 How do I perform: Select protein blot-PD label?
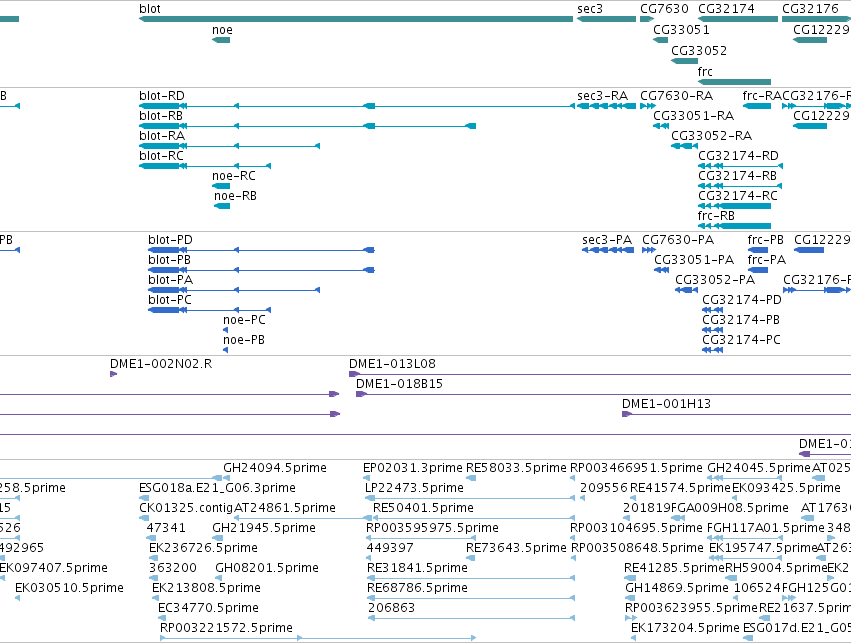170,240
